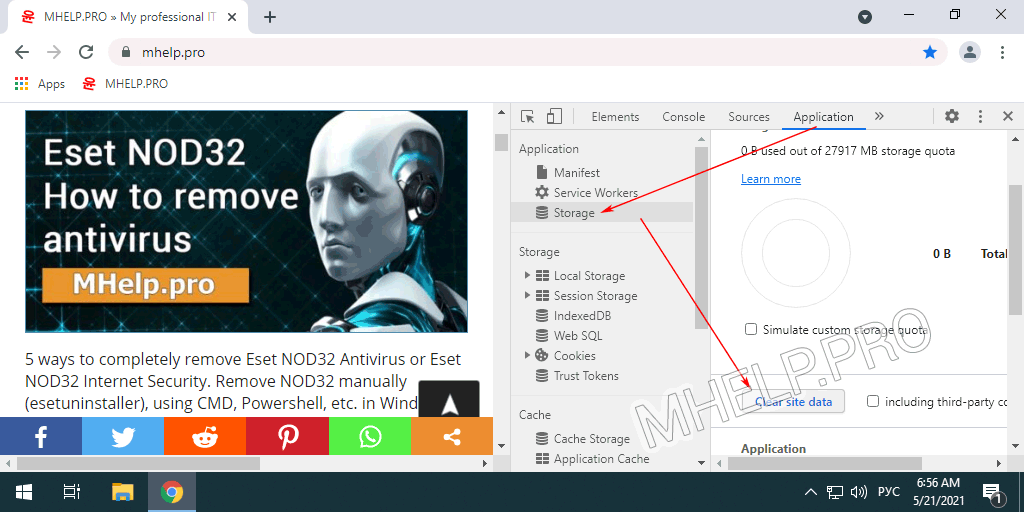Open File Explorer from taskbar
Viewport: 1024px width, 512px height.
(x=123, y=492)
